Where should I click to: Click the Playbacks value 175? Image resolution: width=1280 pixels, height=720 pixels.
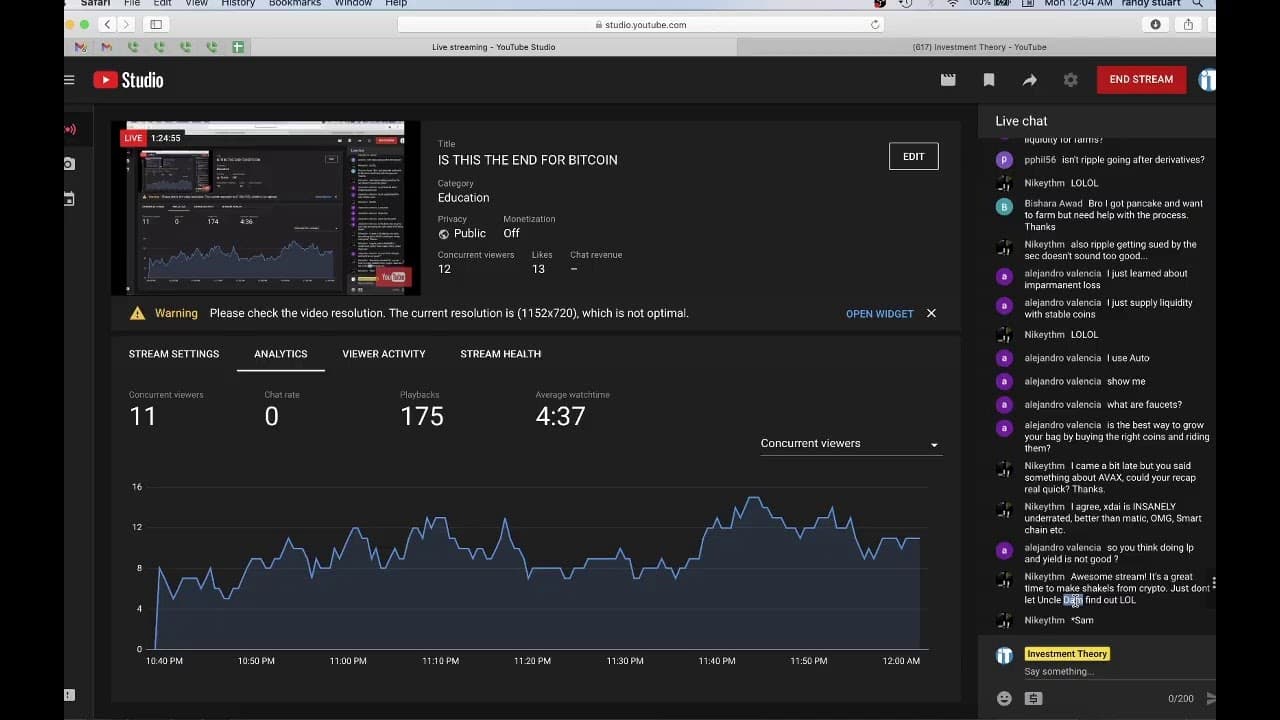[x=422, y=417]
